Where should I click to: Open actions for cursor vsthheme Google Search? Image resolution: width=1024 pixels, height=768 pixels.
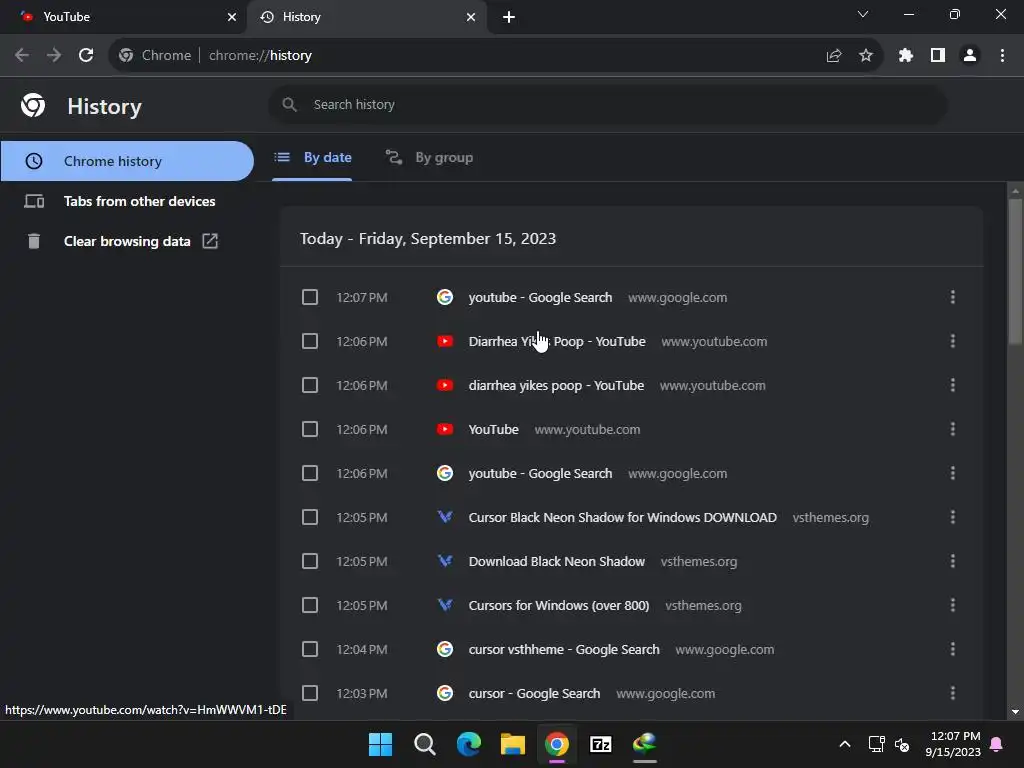(953, 649)
